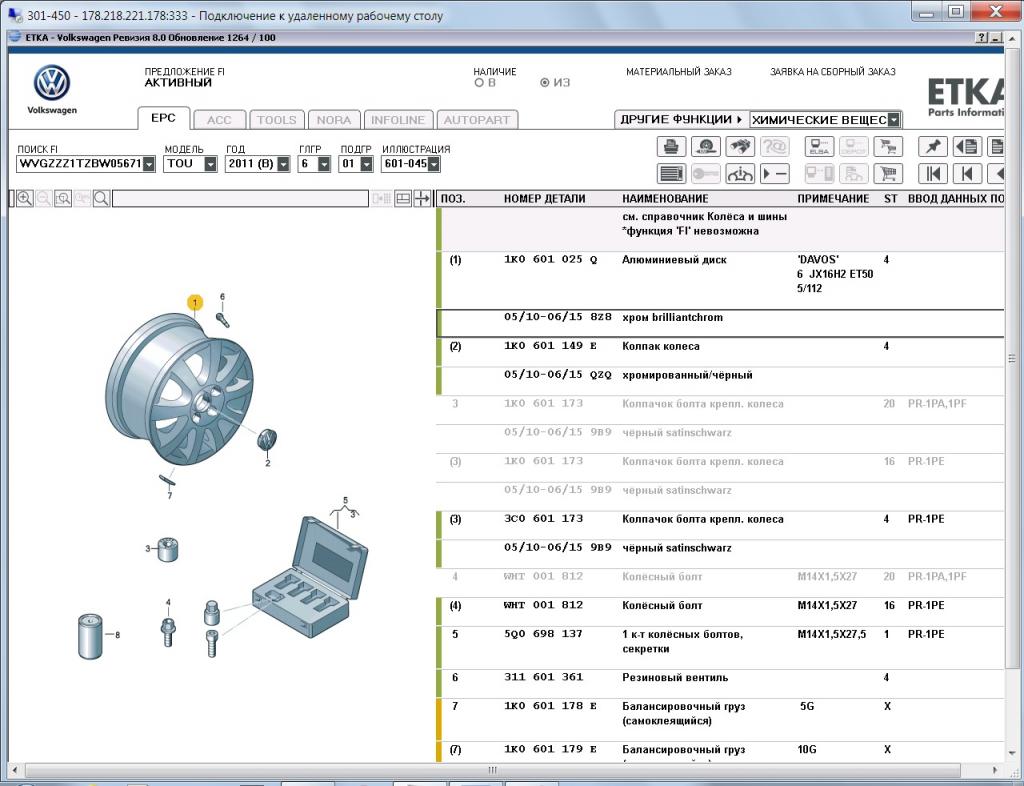Zoom in on the illustration
The width and height of the screenshot is (1024, 786).
point(25,198)
